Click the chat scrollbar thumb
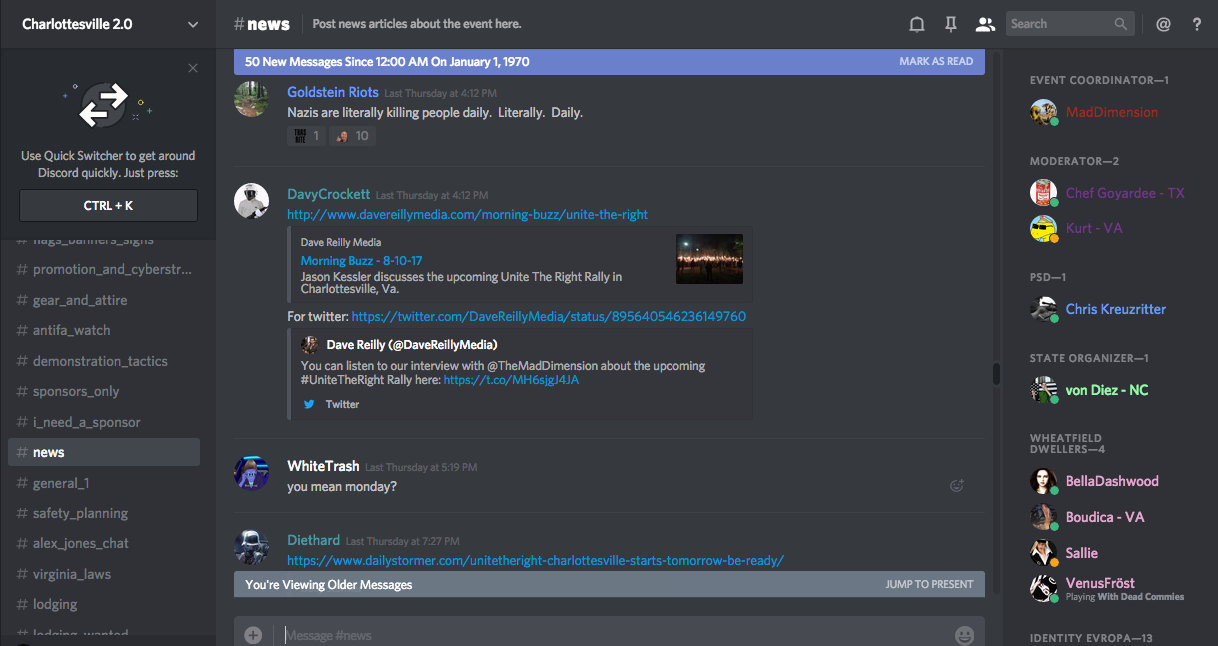Screen dimensions: 1218x646 [996, 374]
